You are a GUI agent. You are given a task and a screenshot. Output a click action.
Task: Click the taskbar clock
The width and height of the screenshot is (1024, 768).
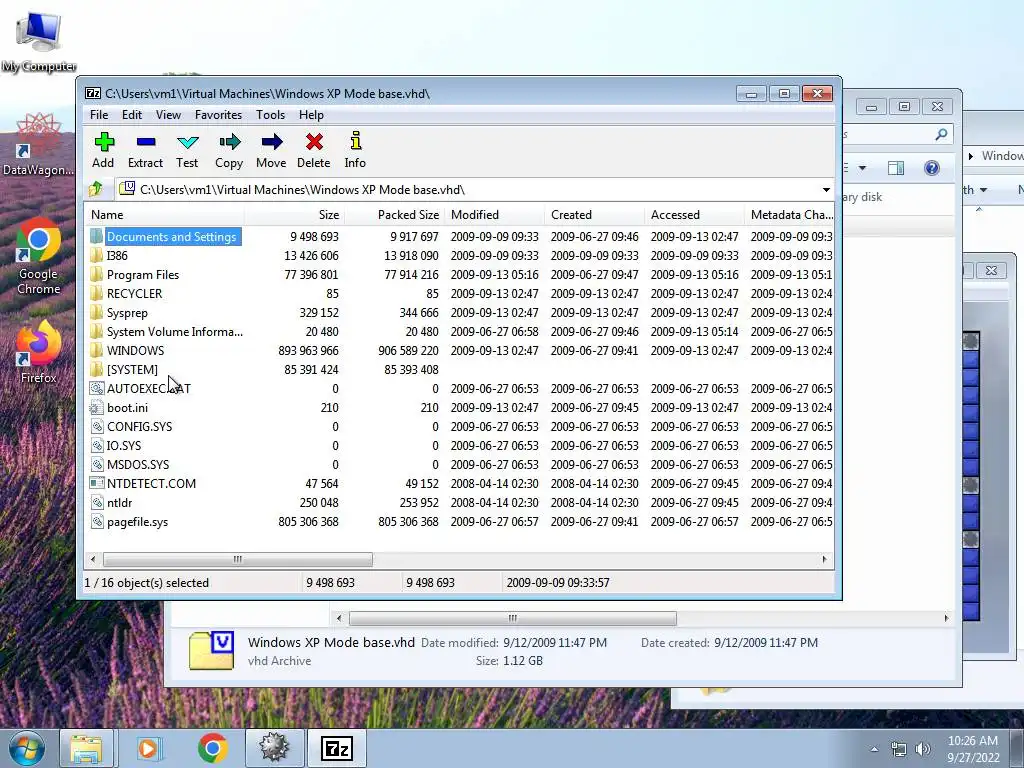pyautogui.click(x=973, y=749)
